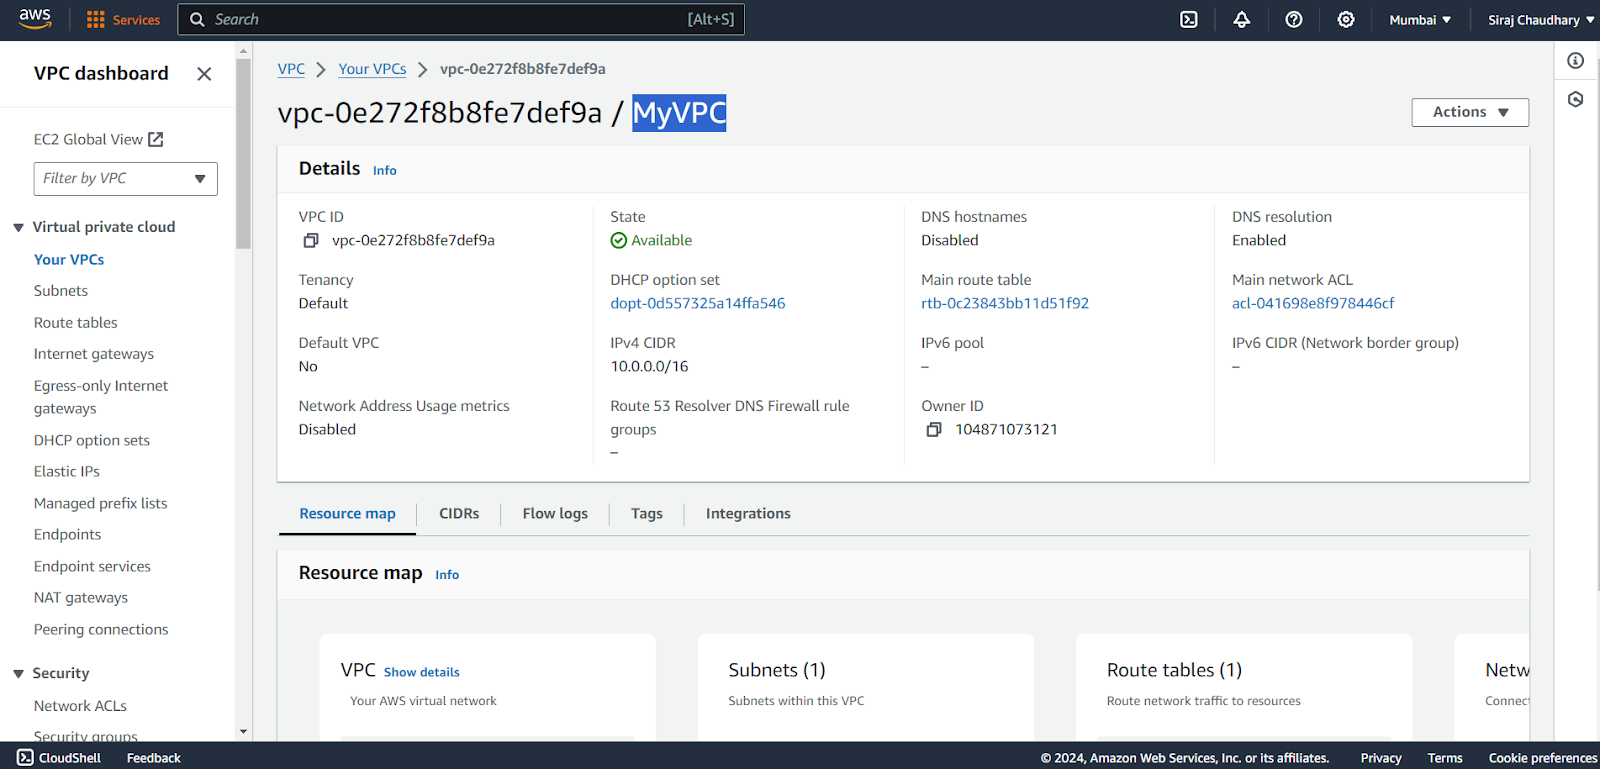The image size is (1600, 769).
Task: Go to Peering connections in sidebar
Action: point(101,630)
